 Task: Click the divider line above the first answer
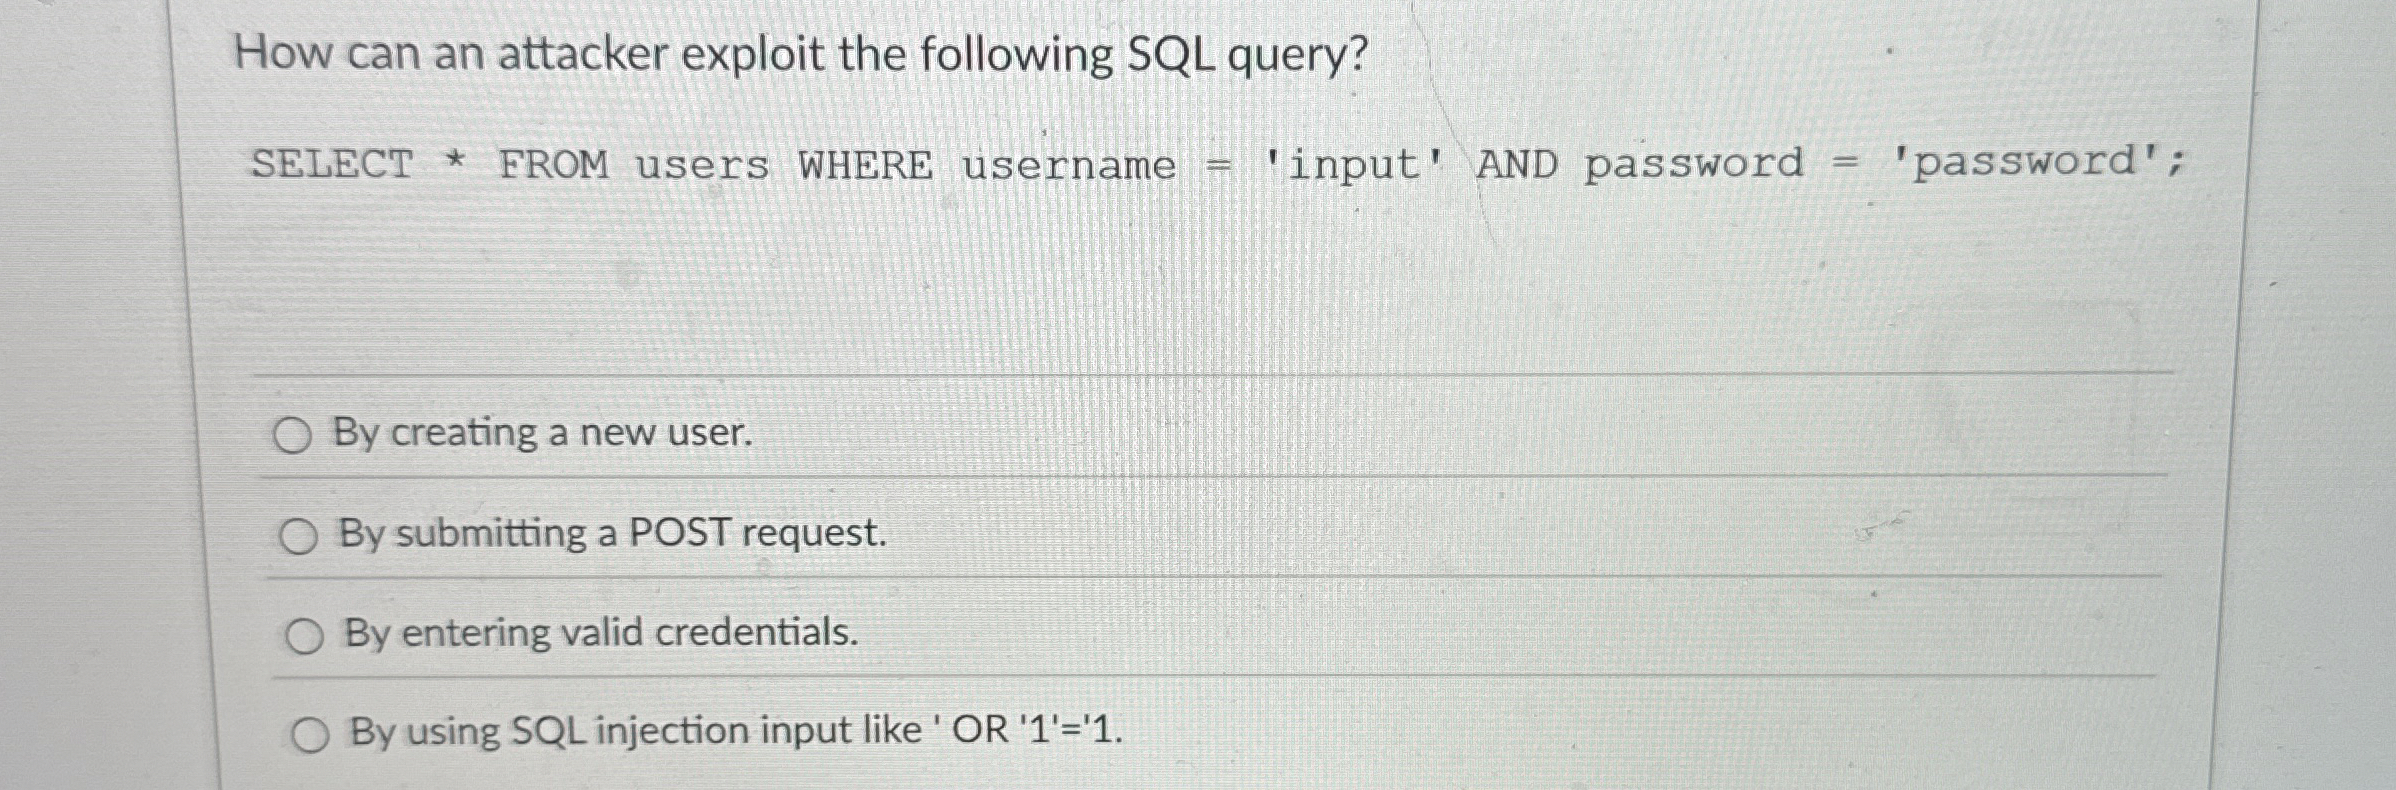1200,374
